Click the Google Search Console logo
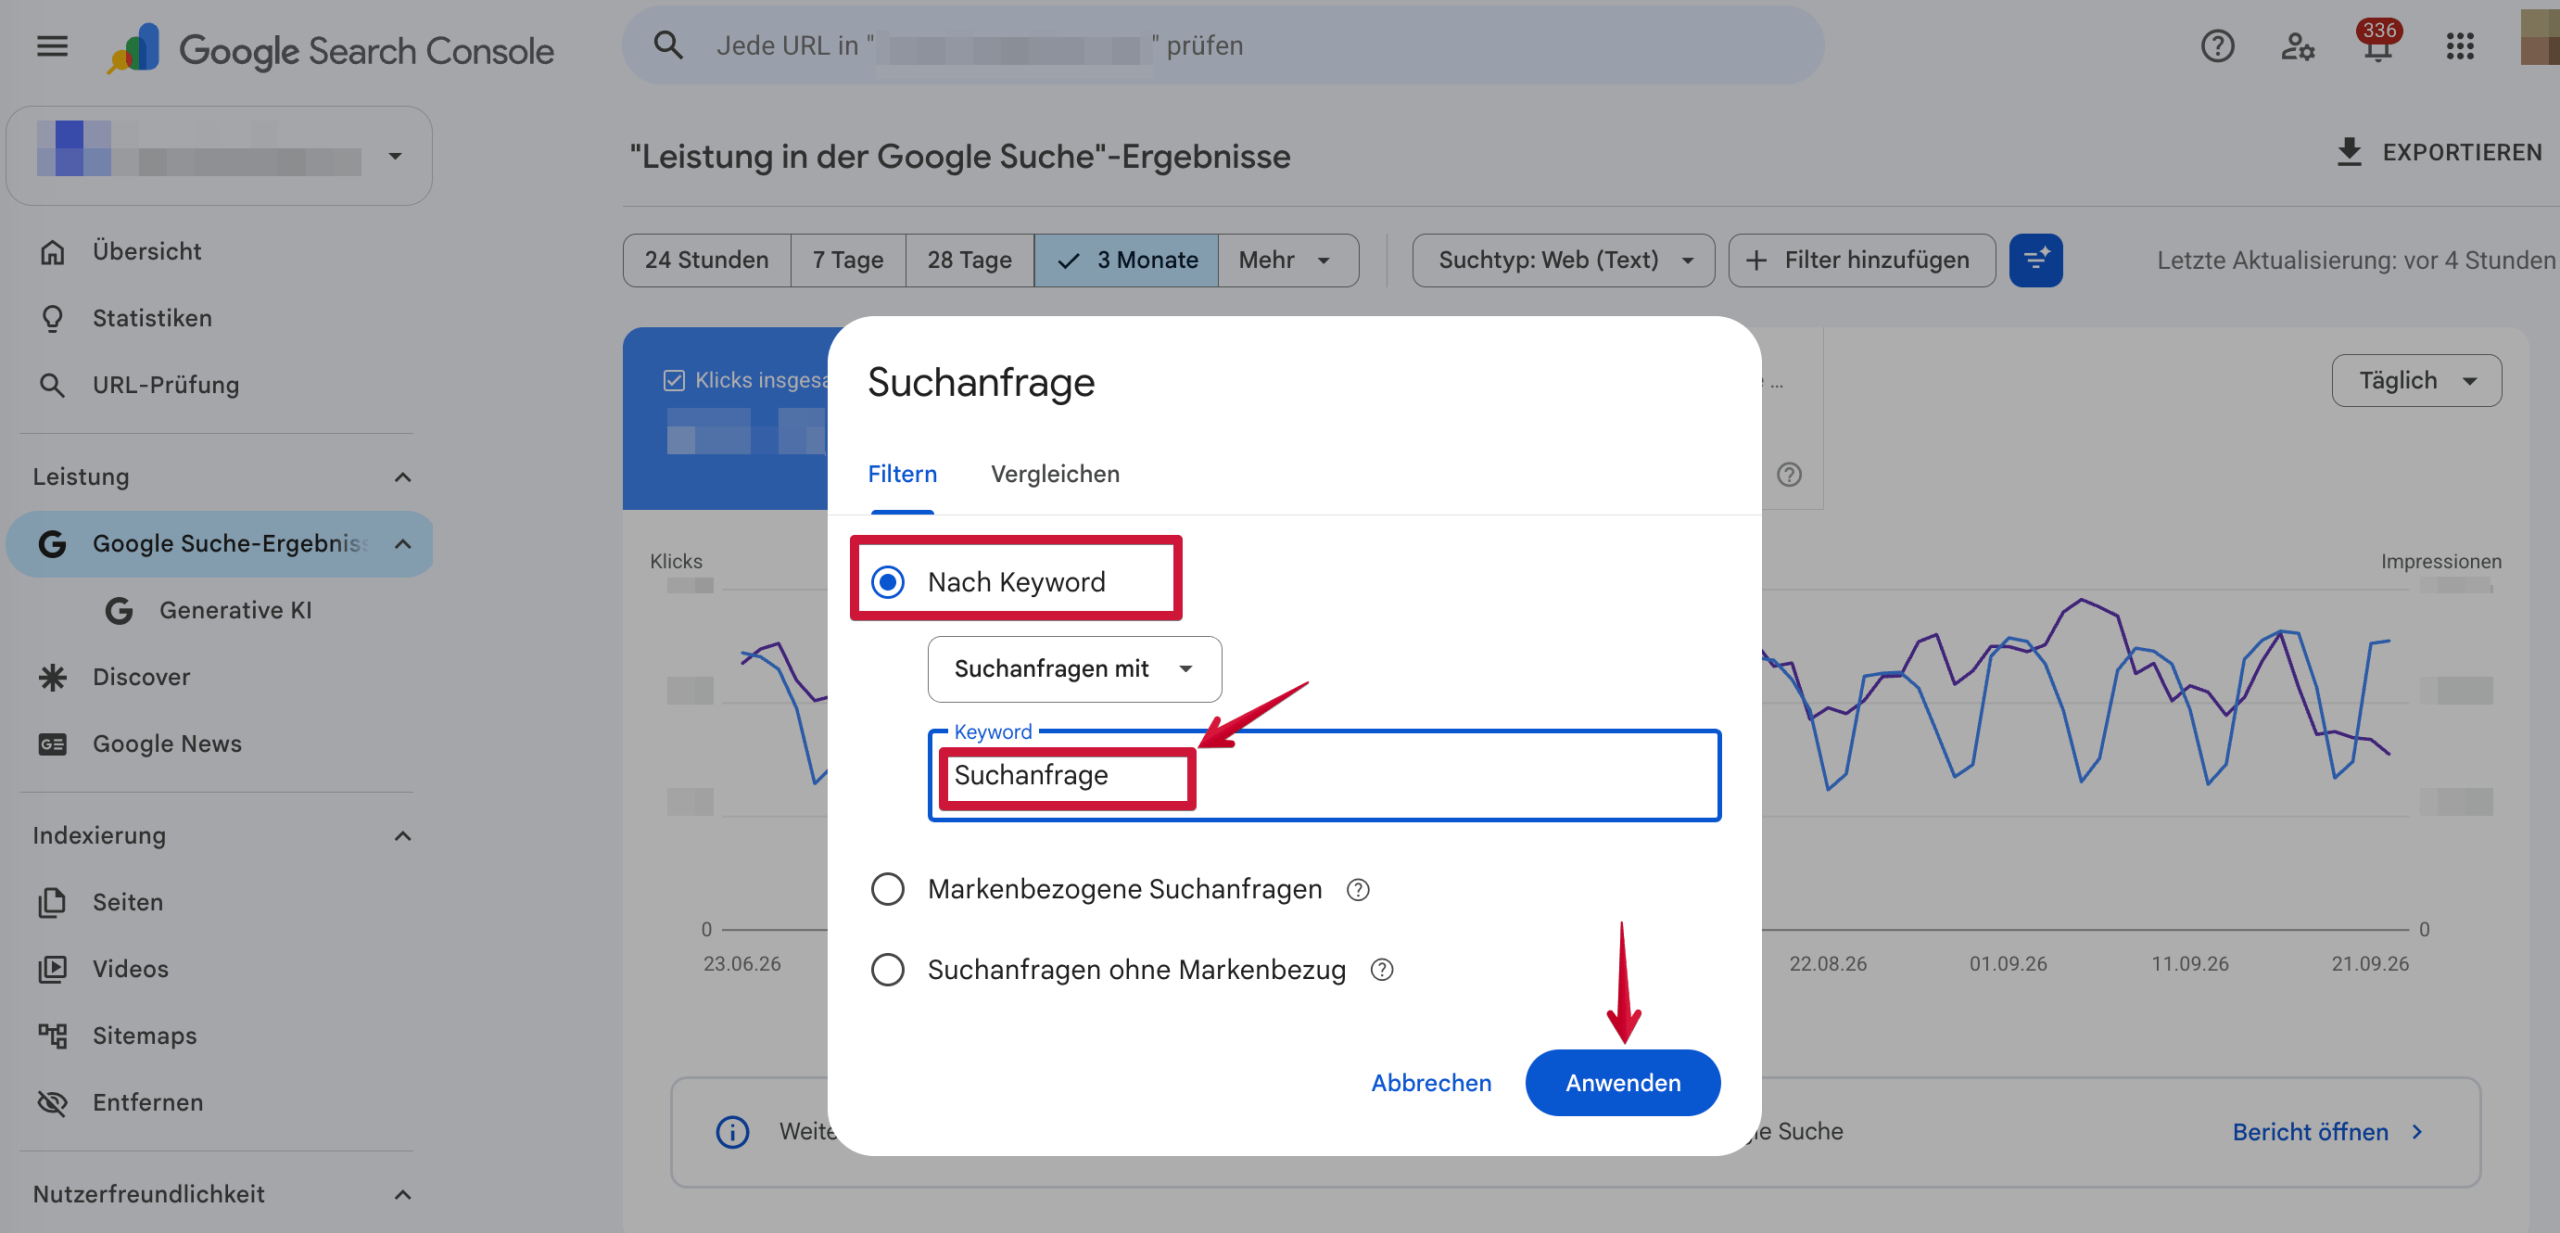2560x1233 pixels. 331,50
